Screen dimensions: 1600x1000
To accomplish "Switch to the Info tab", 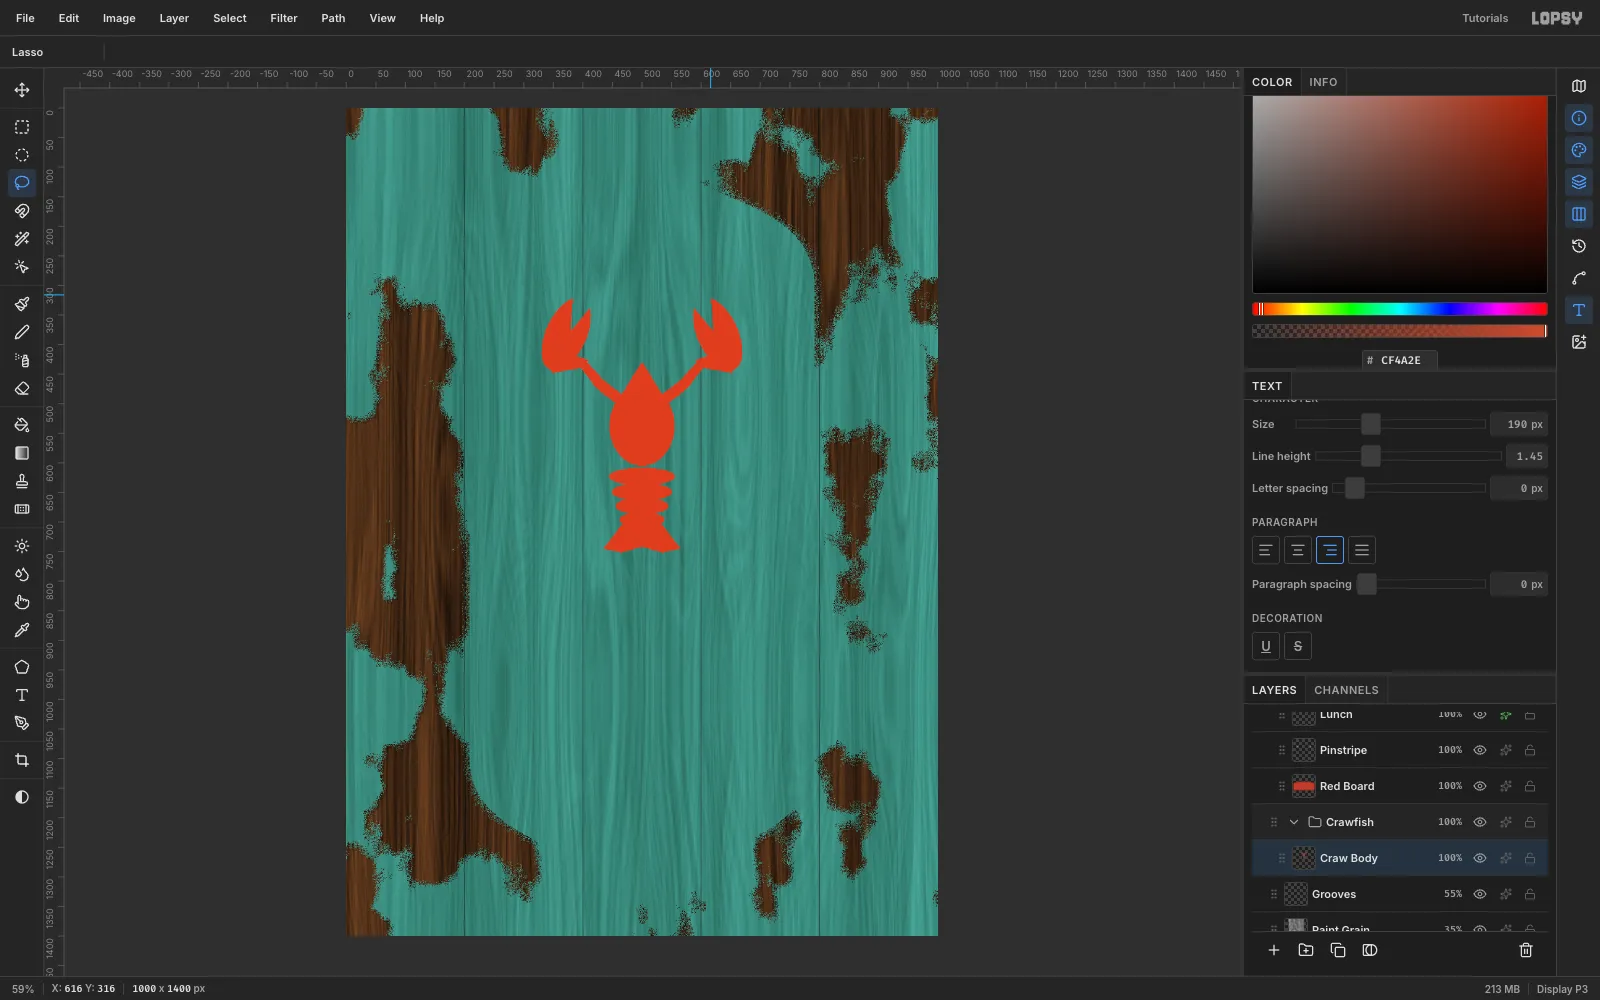I will (1323, 82).
